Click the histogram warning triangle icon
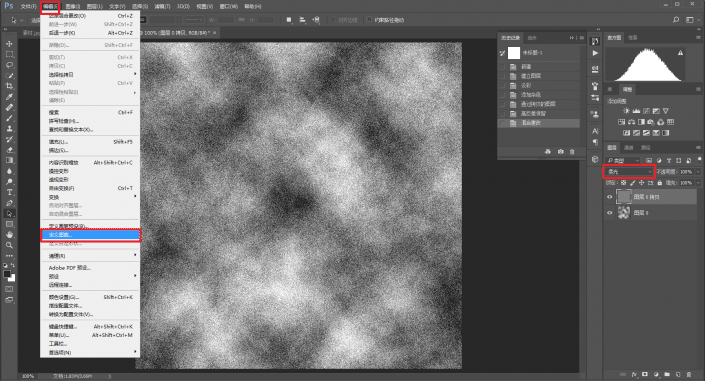 [680, 53]
